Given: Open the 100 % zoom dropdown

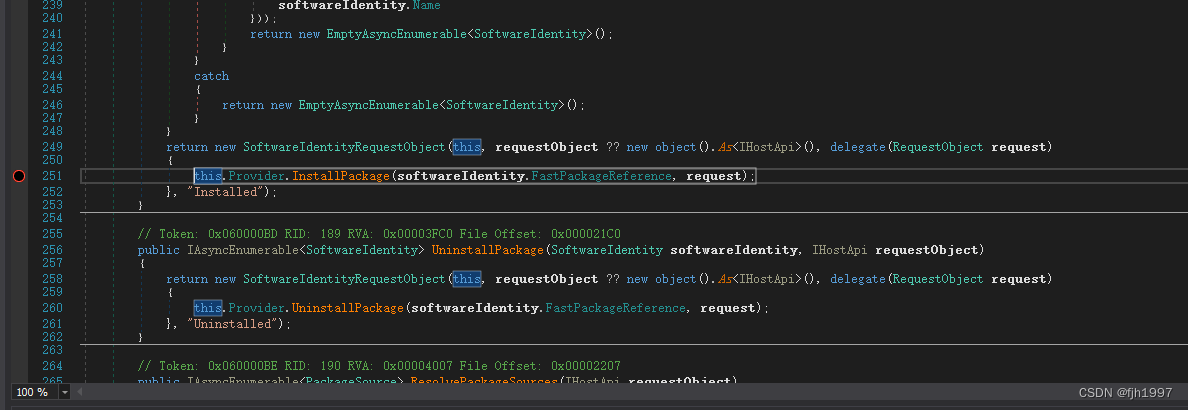Looking at the screenshot, I should [64, 392].
